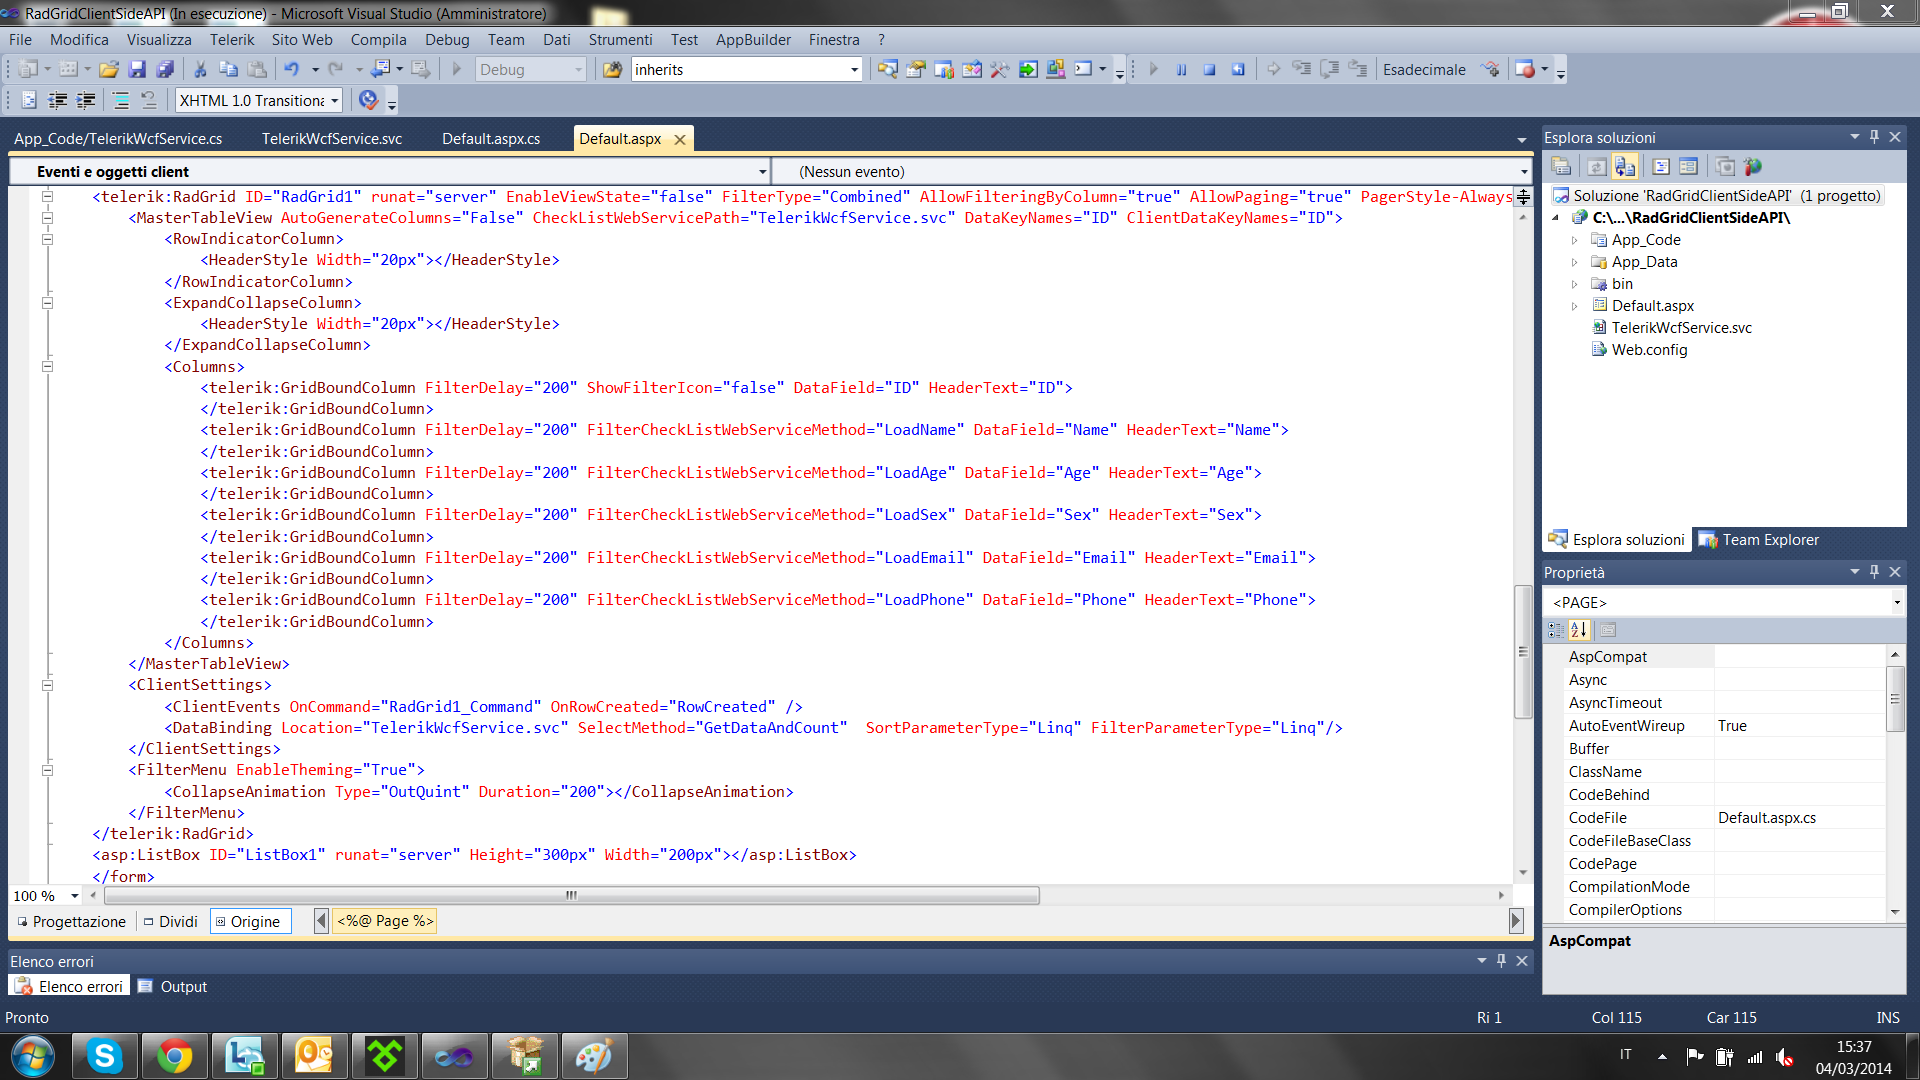Screen dimensions: 1920x1080
Task: Switch to TelerikWcfService.svc tab
Action: (x=332, y=139)
